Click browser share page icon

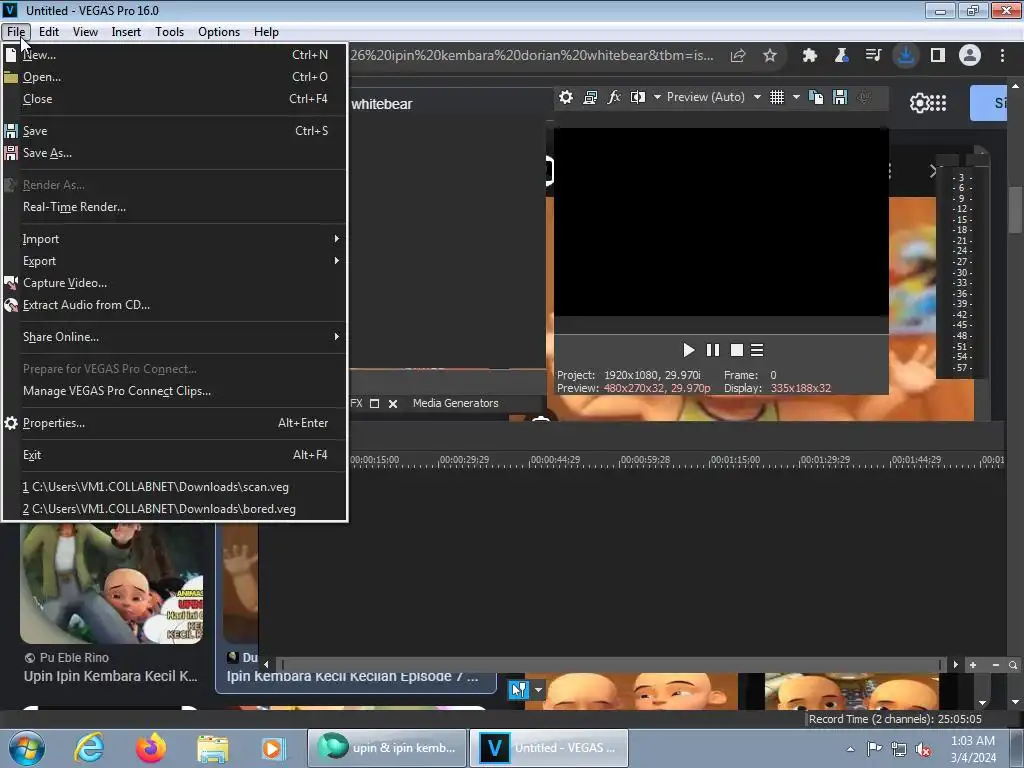[x=738, y=56]
